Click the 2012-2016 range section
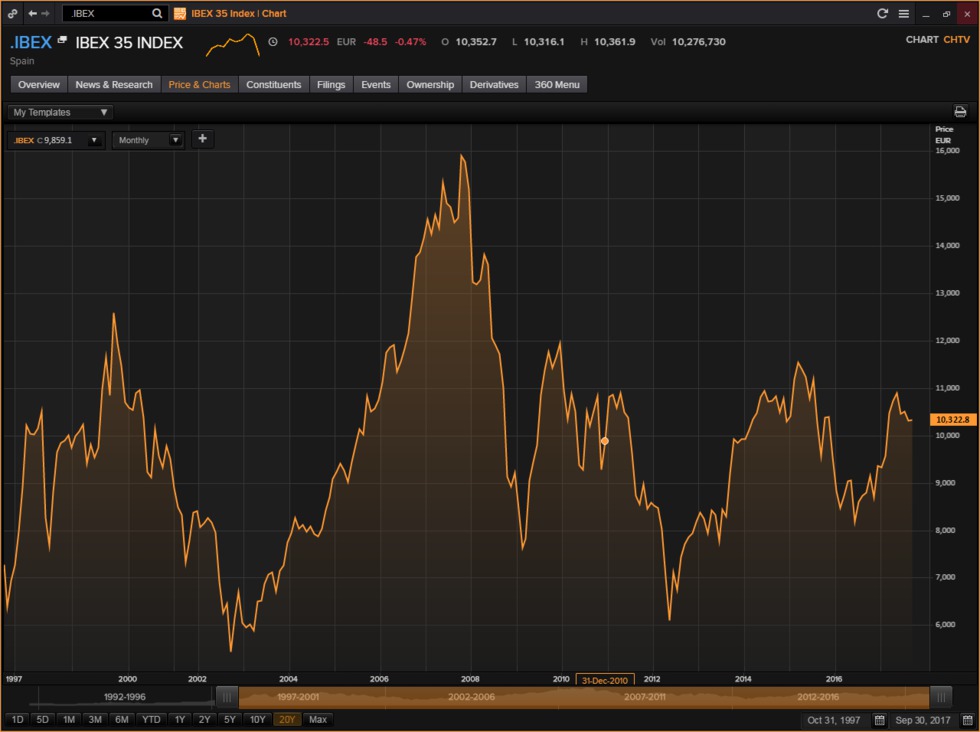 coord(818,696)
